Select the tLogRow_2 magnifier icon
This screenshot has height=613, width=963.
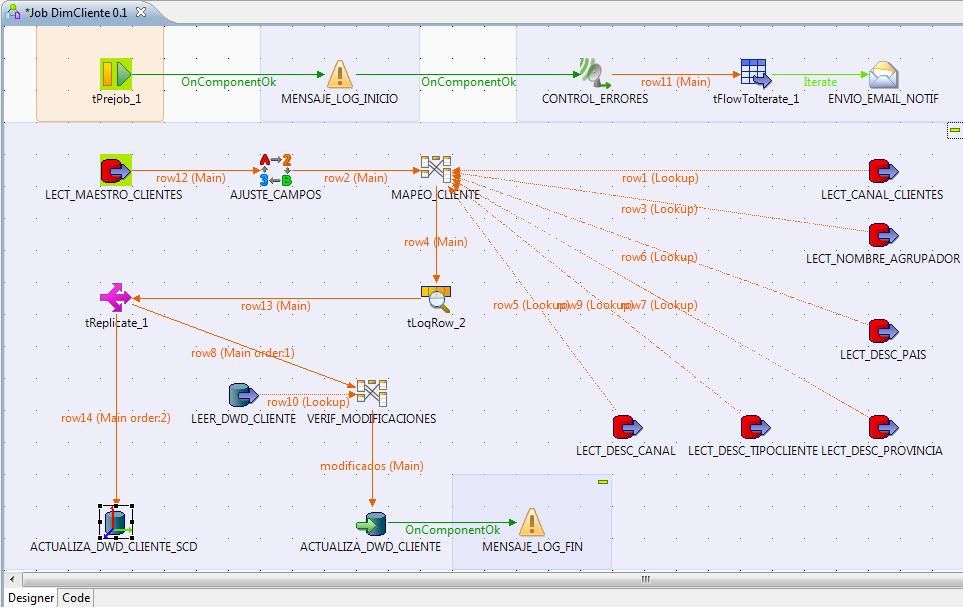(436, 299)
